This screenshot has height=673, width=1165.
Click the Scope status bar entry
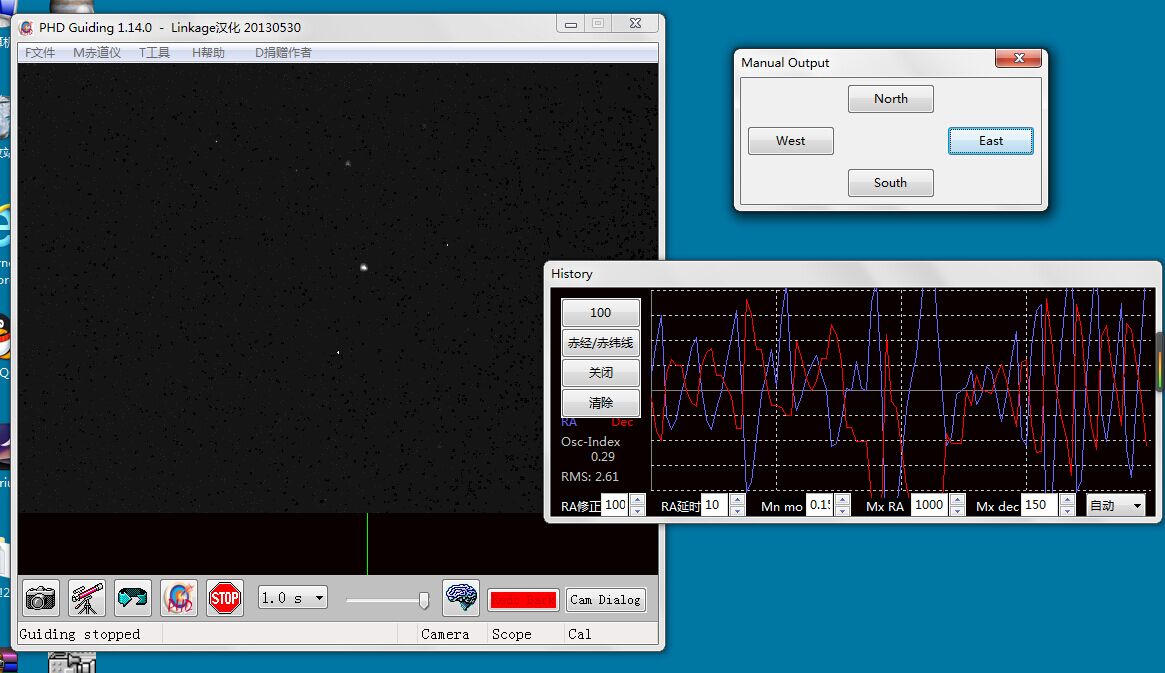click(x=512, y=634)
